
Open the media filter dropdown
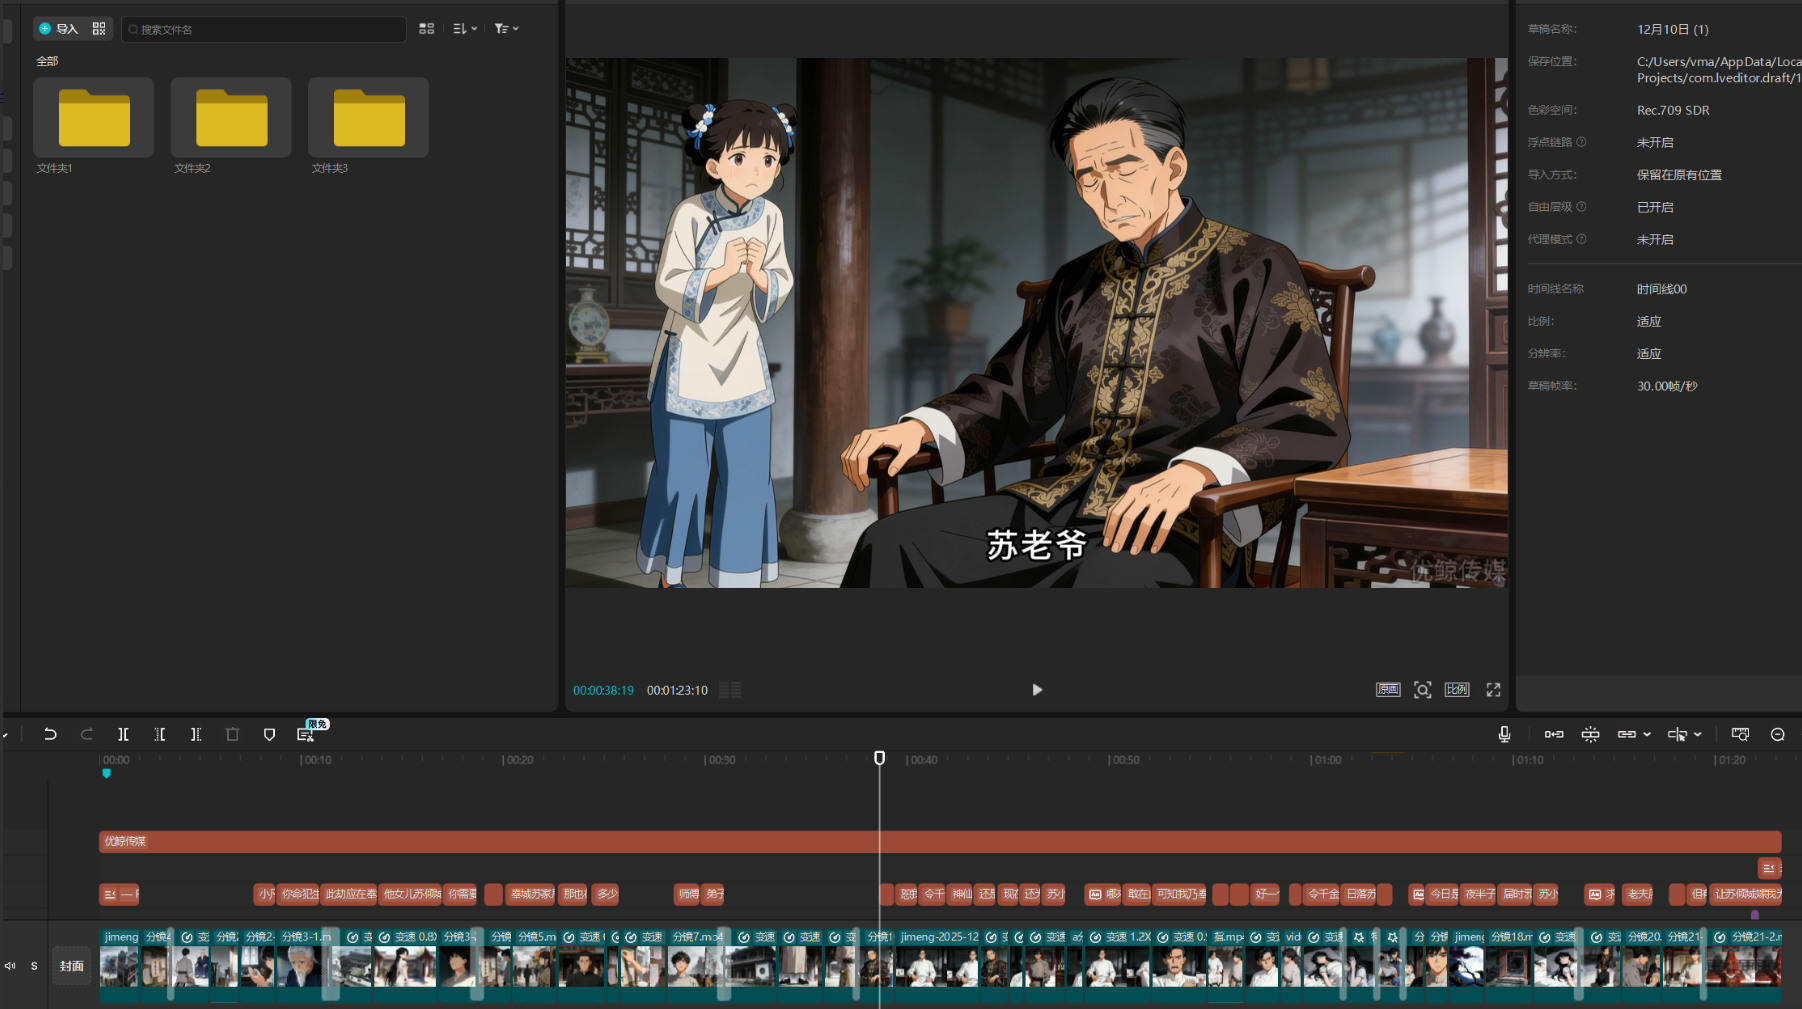[x=507, y=29]
